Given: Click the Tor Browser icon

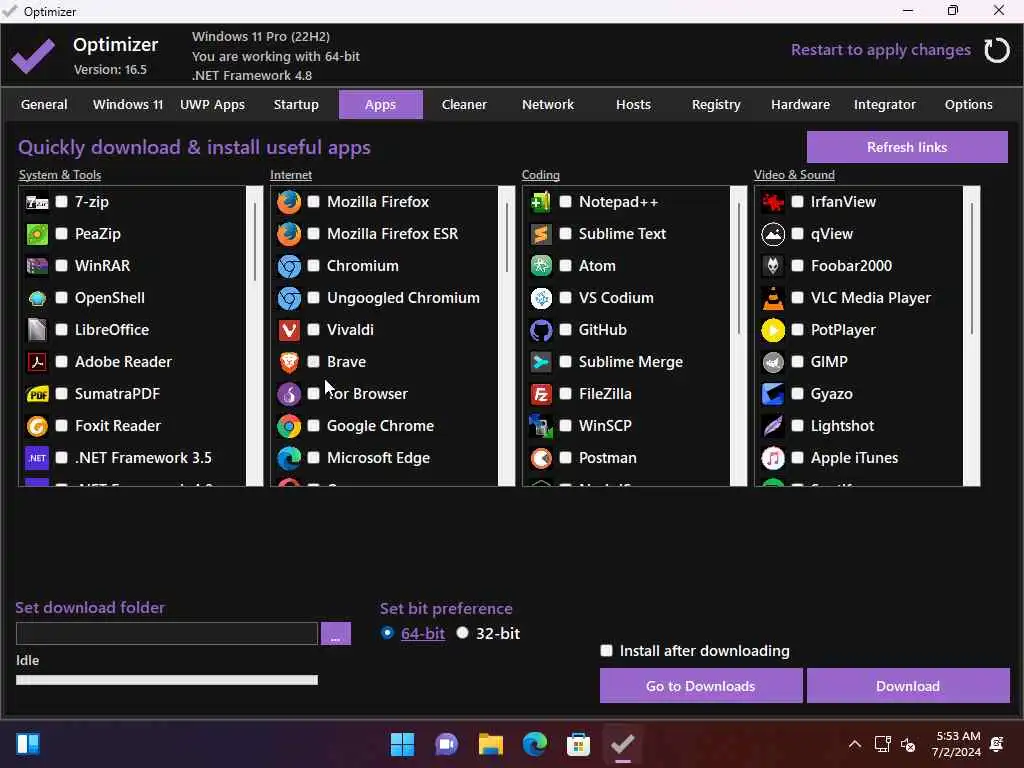Looking at the screenshot, I should click(x=289, y=394).
